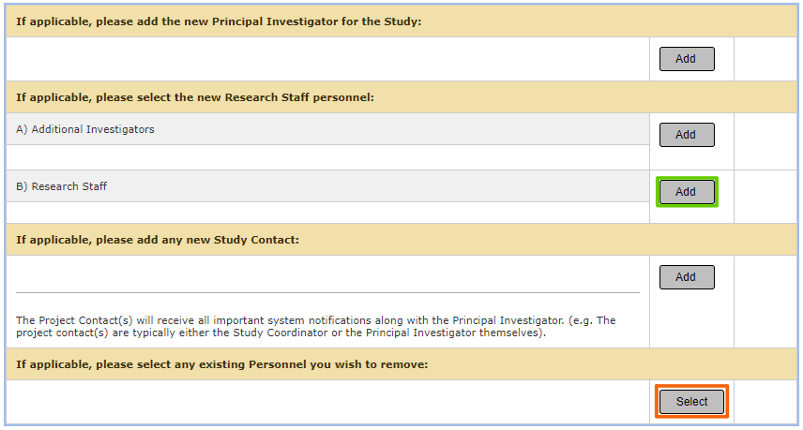
Task: Click empty list area under Additional Investigators
Action: (328, 157)
